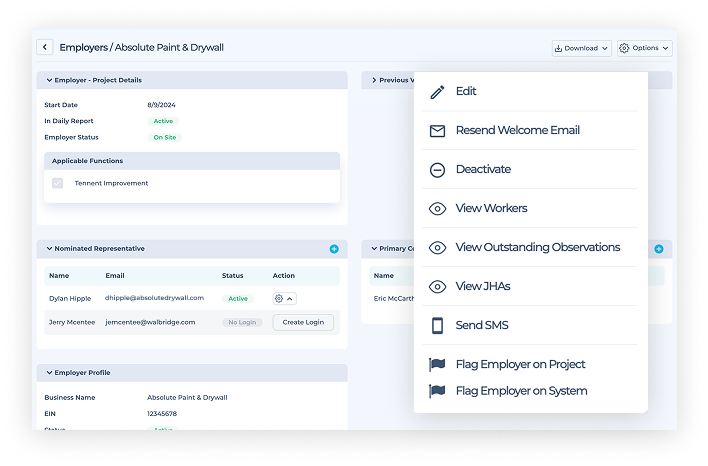Select View Outstanding Observations
Screen dimensions: 708x466
[530, 247]
